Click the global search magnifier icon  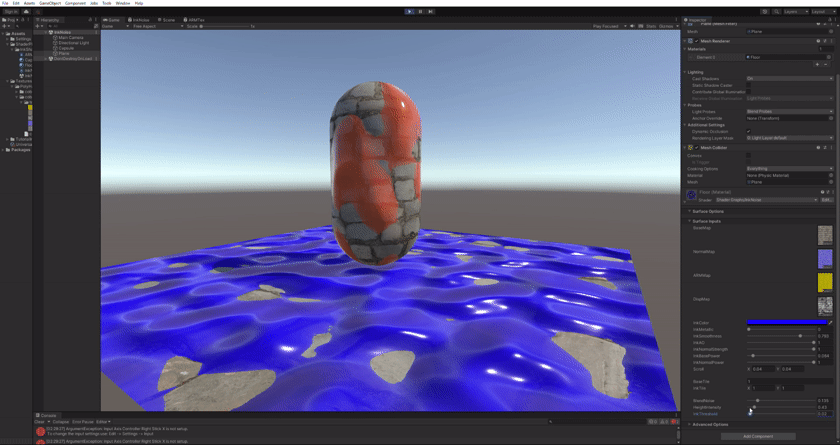777,11
